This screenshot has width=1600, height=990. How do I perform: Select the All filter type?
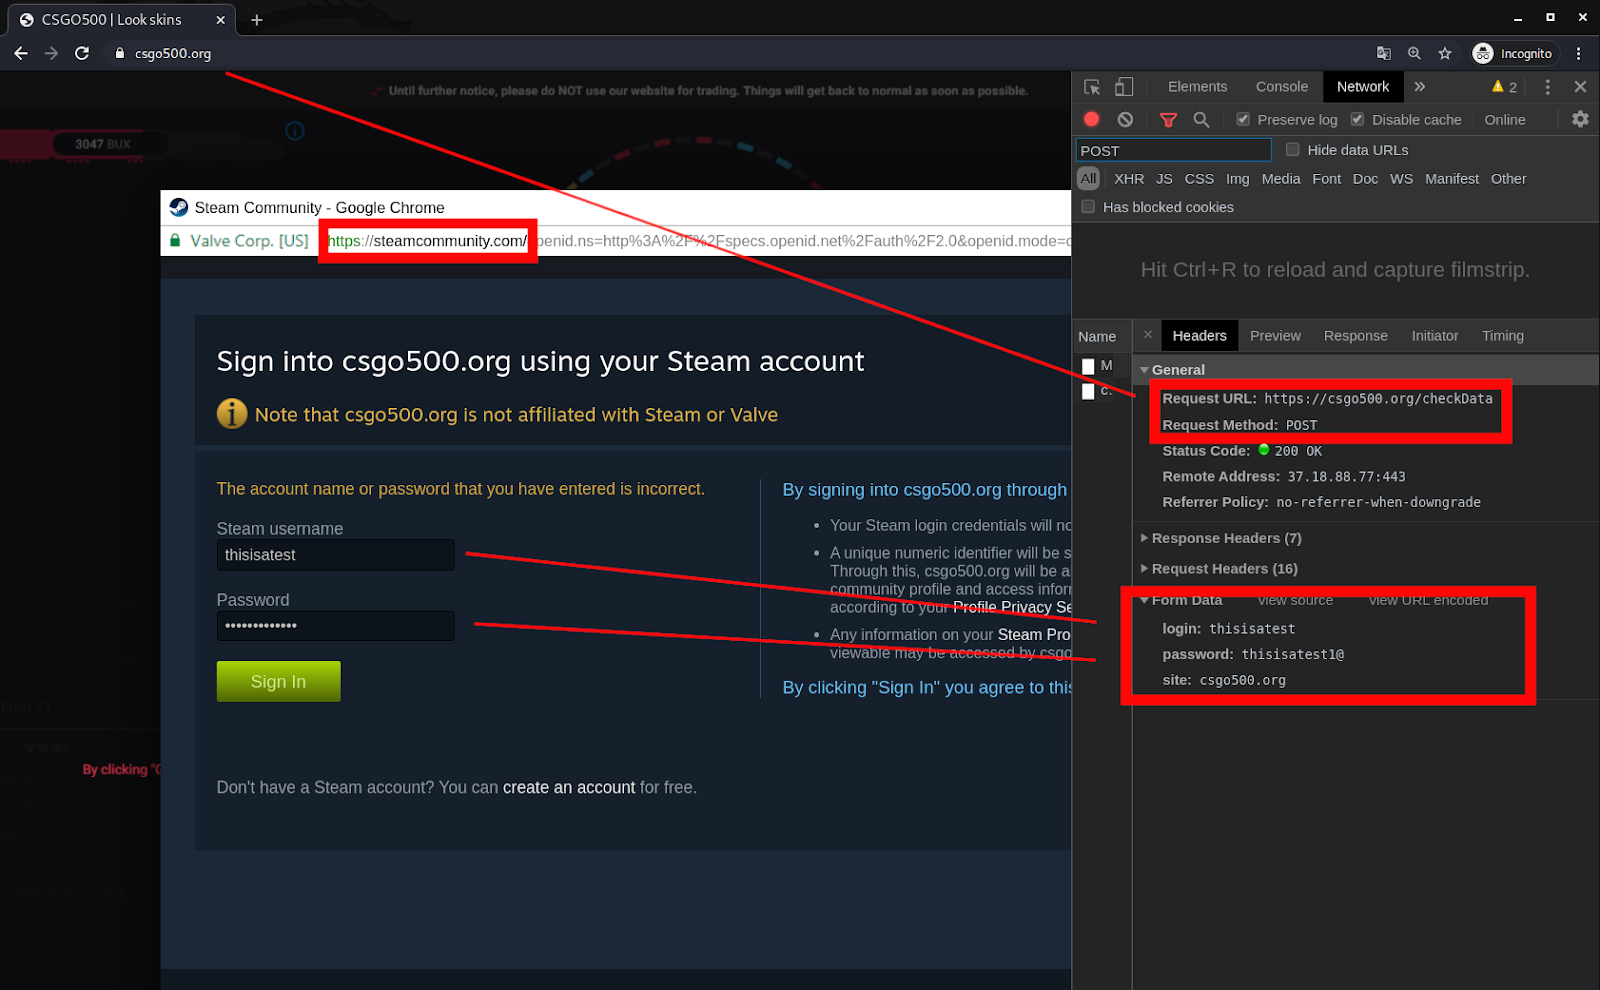[1088, 179]
